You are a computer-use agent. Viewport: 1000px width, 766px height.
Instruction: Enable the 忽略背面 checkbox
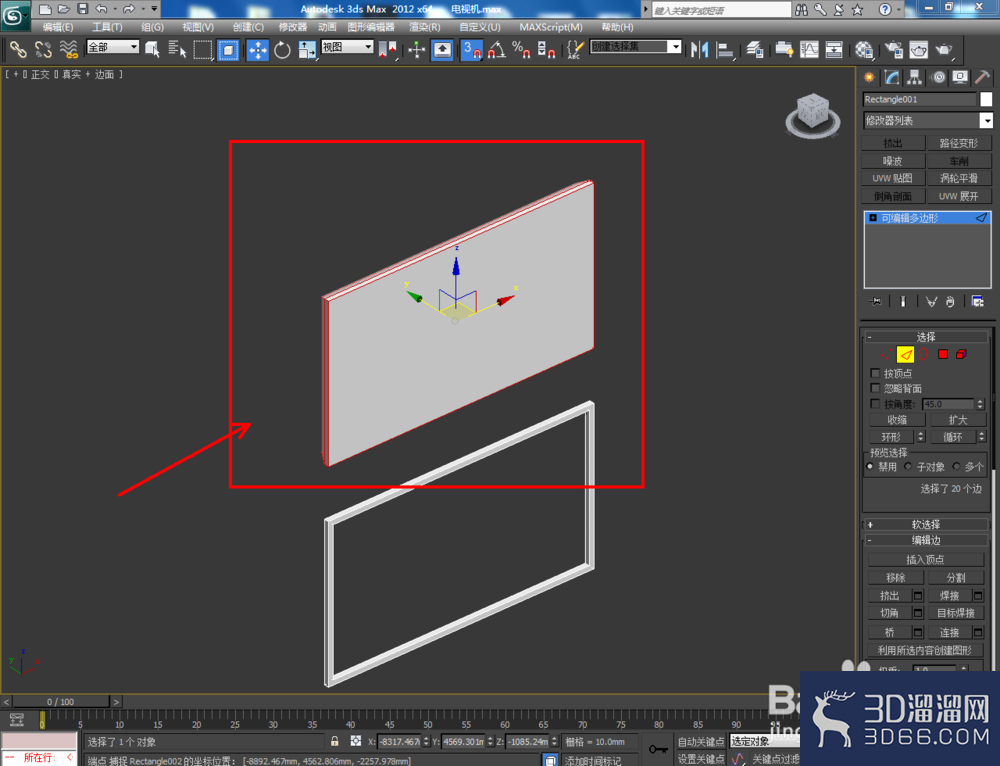875,388
